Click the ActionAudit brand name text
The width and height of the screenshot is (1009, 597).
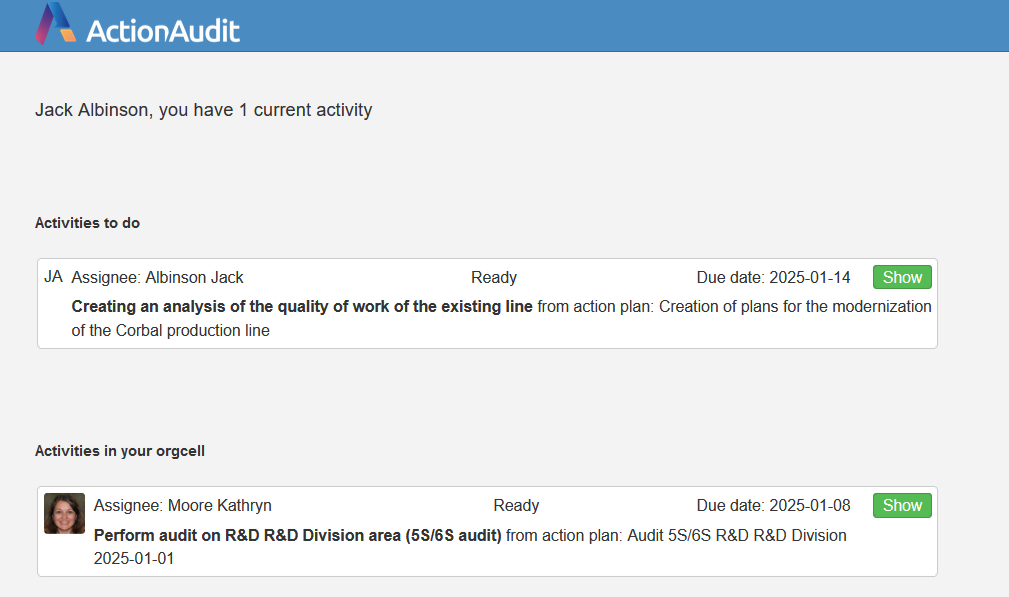[x=163, y=30]
